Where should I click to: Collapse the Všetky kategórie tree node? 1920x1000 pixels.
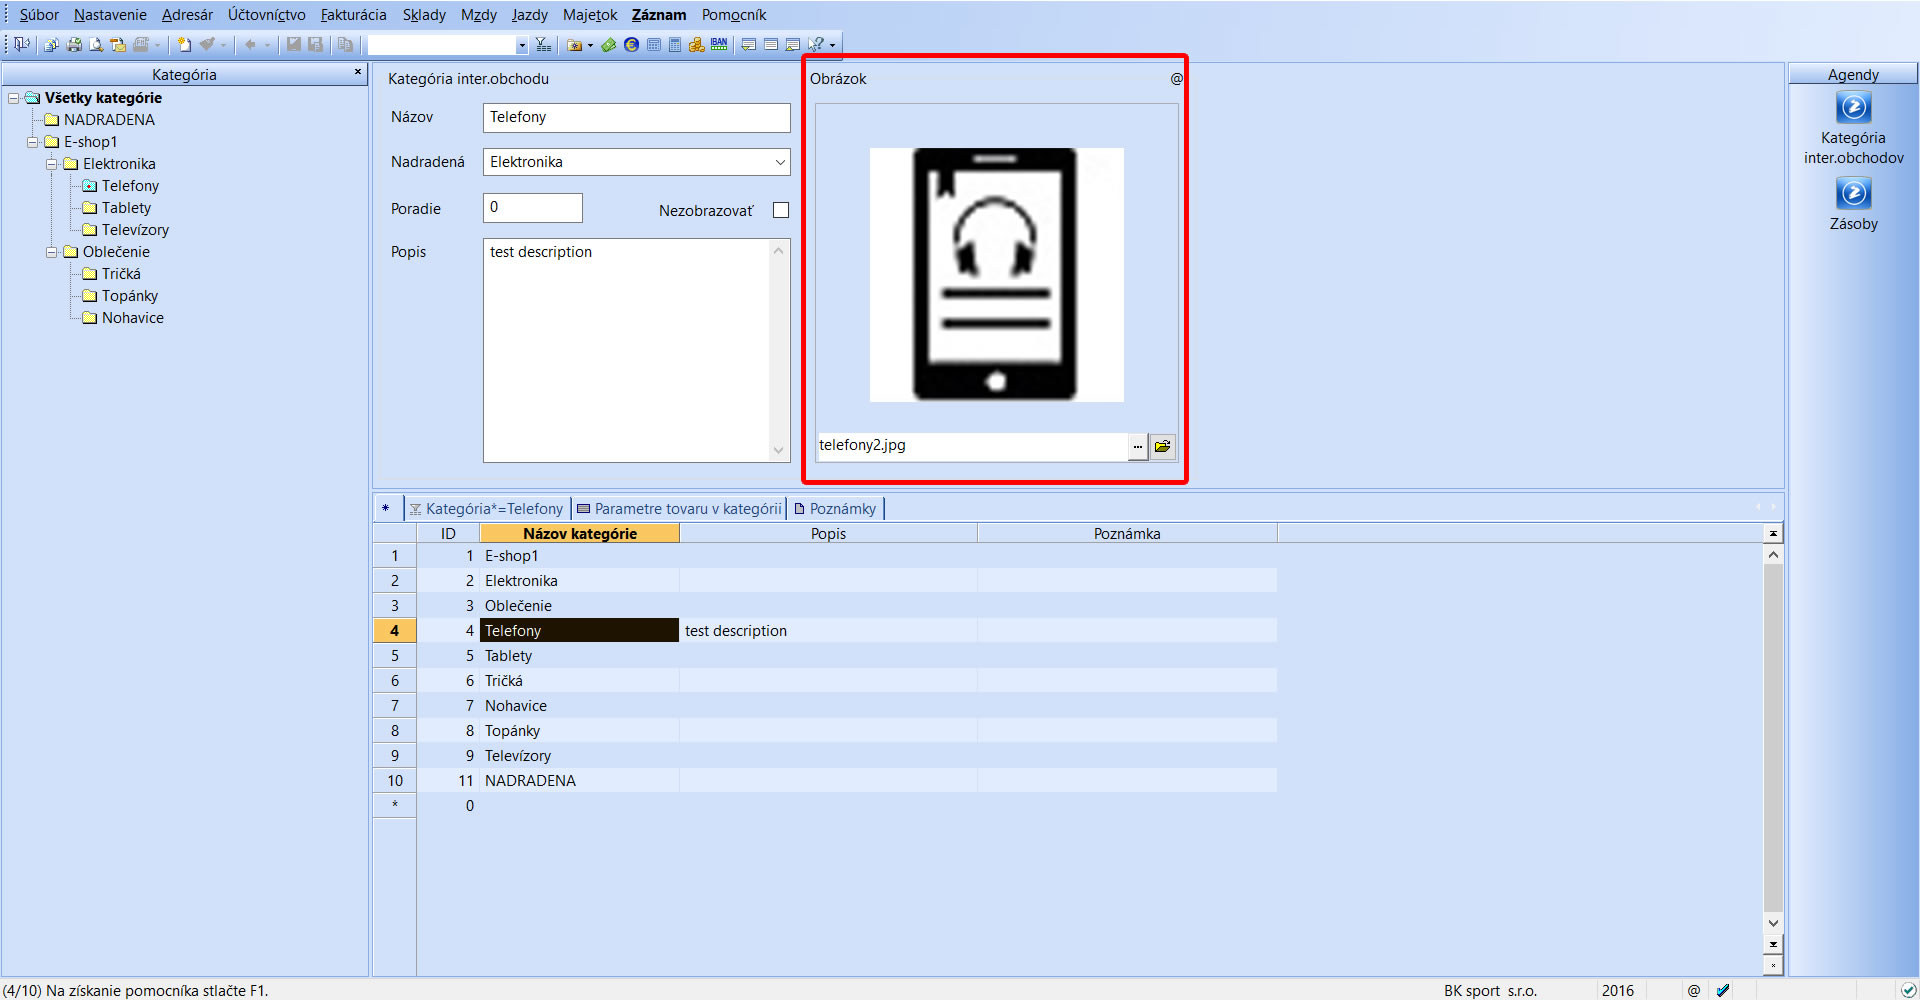14,98
